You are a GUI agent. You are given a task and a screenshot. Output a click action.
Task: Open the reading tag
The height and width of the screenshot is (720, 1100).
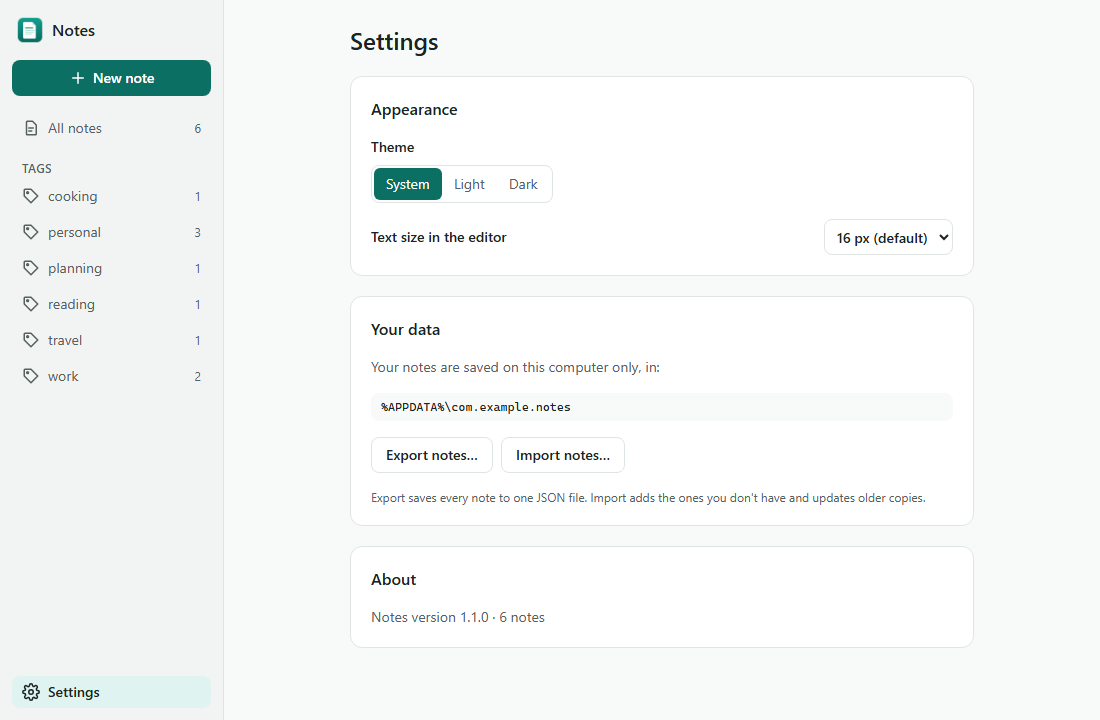tap(112, 304)
